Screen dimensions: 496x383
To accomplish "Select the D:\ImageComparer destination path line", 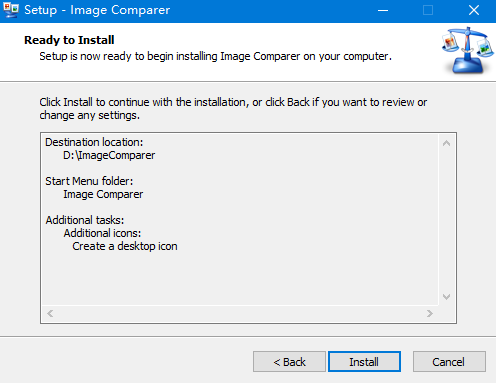I will (109, 155).
